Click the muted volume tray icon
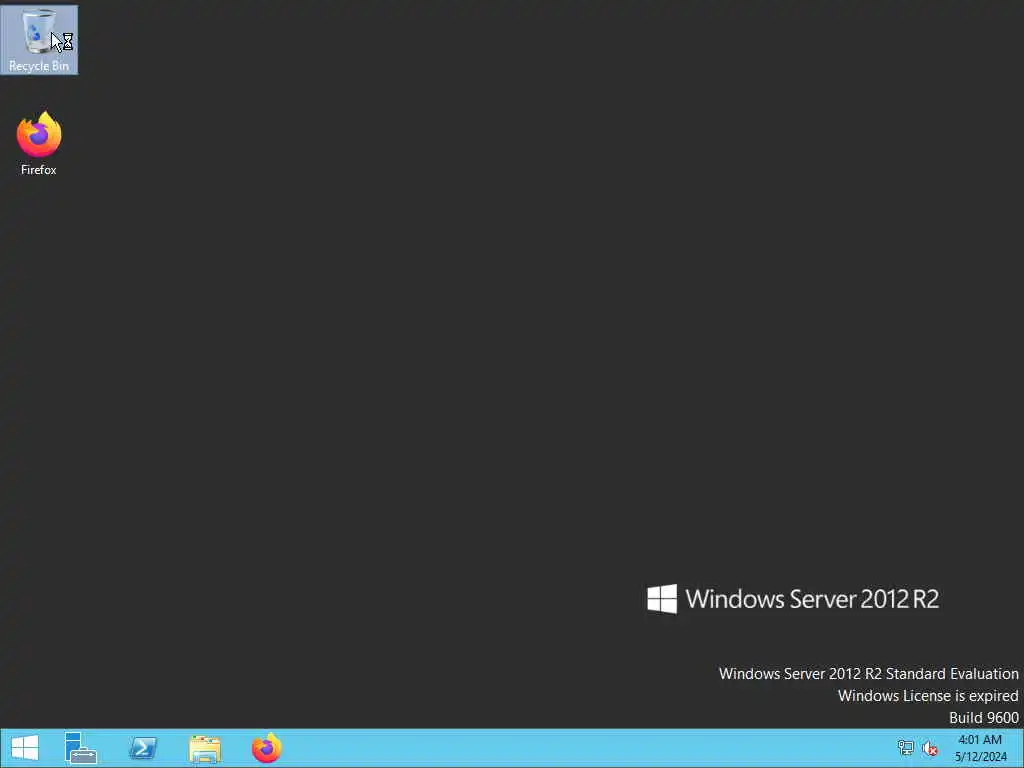Screen dimensions: 1024x768 pos(930,748)
